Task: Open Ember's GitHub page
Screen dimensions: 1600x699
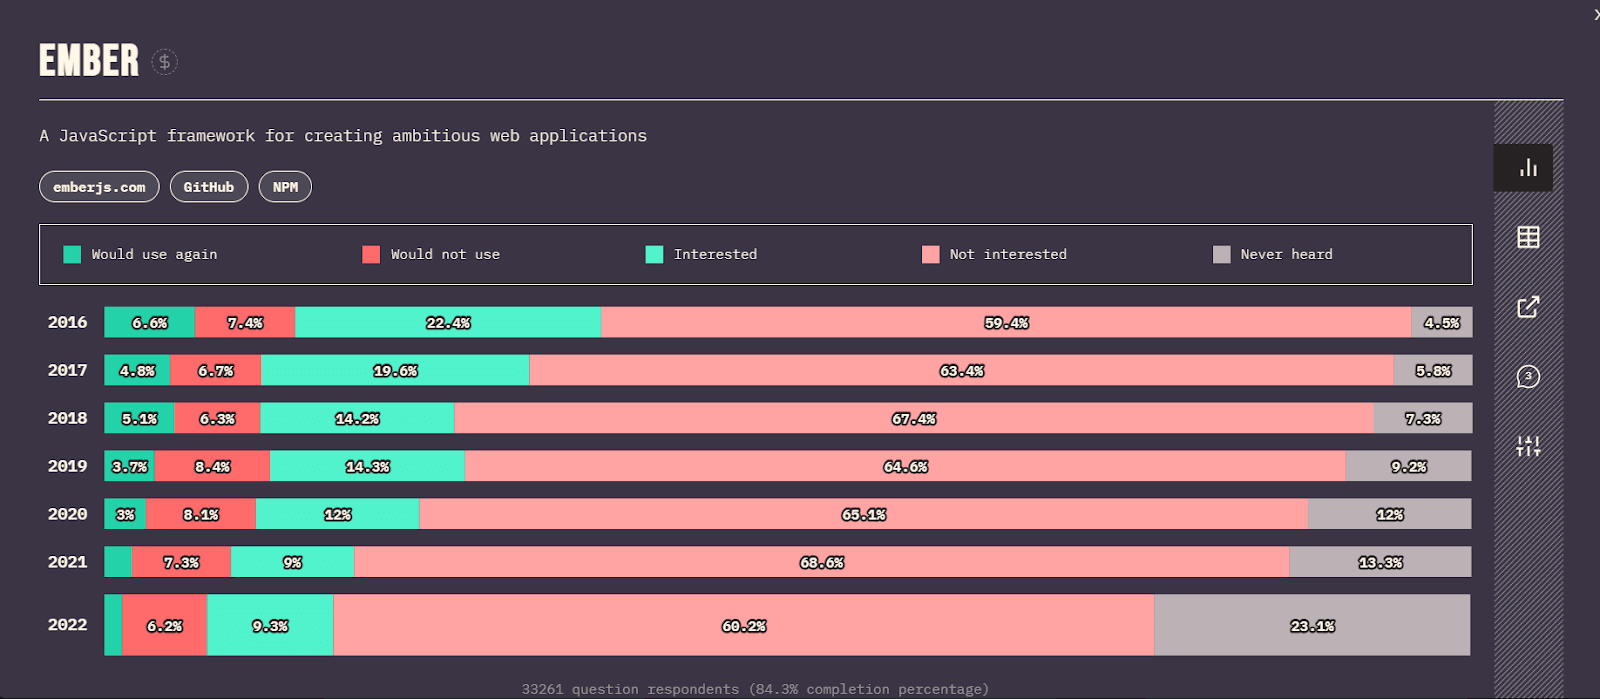Action: tap(208, 187)
